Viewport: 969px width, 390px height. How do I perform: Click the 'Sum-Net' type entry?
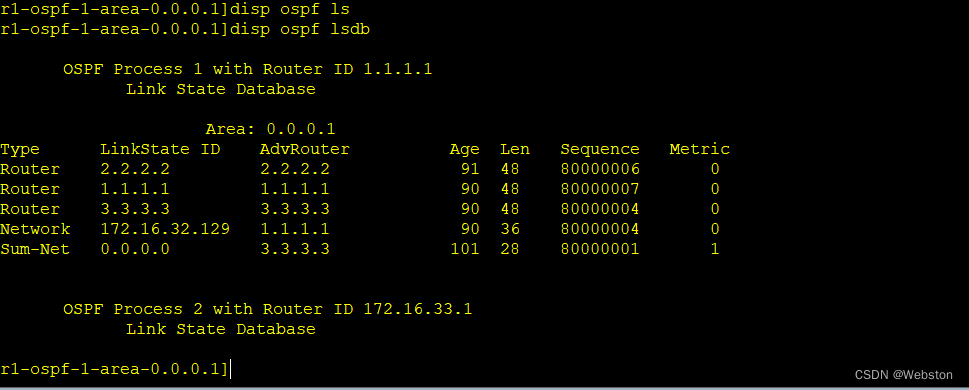35,249
